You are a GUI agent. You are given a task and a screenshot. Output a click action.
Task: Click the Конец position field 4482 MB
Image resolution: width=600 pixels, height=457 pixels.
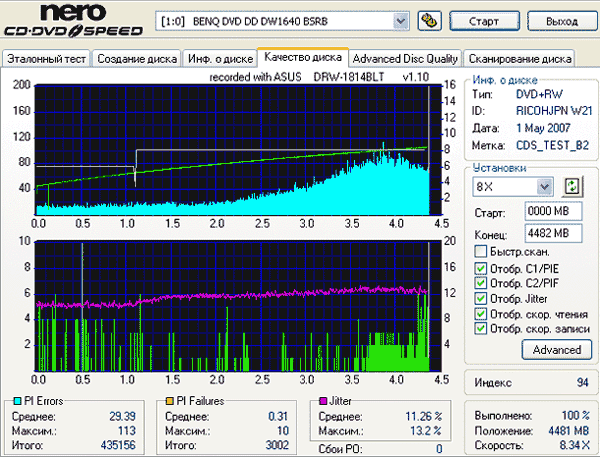click(x=553, y=233)
